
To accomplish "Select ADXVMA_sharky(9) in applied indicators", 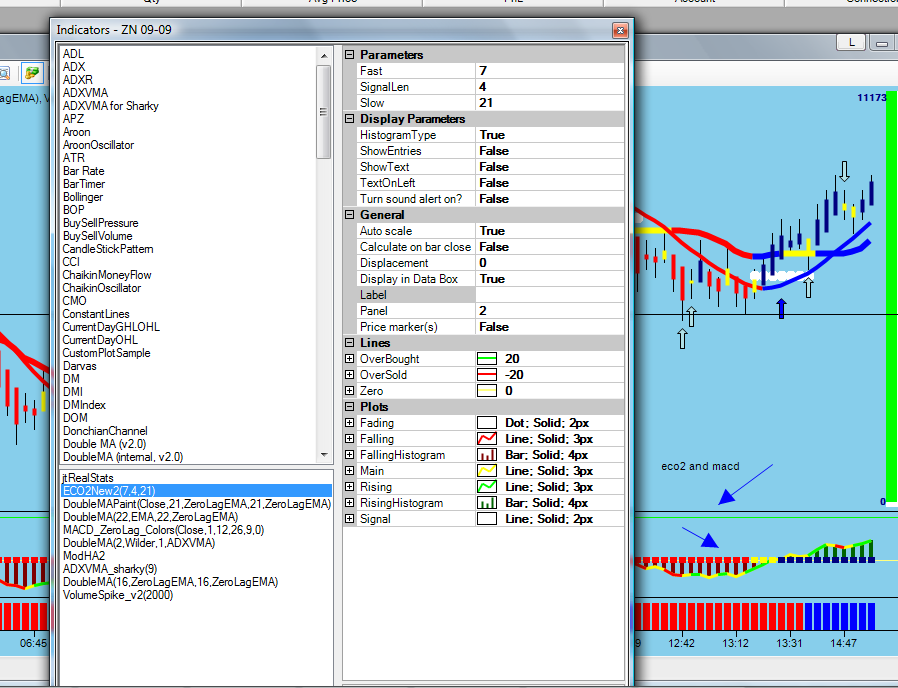I will pos(110,569).
